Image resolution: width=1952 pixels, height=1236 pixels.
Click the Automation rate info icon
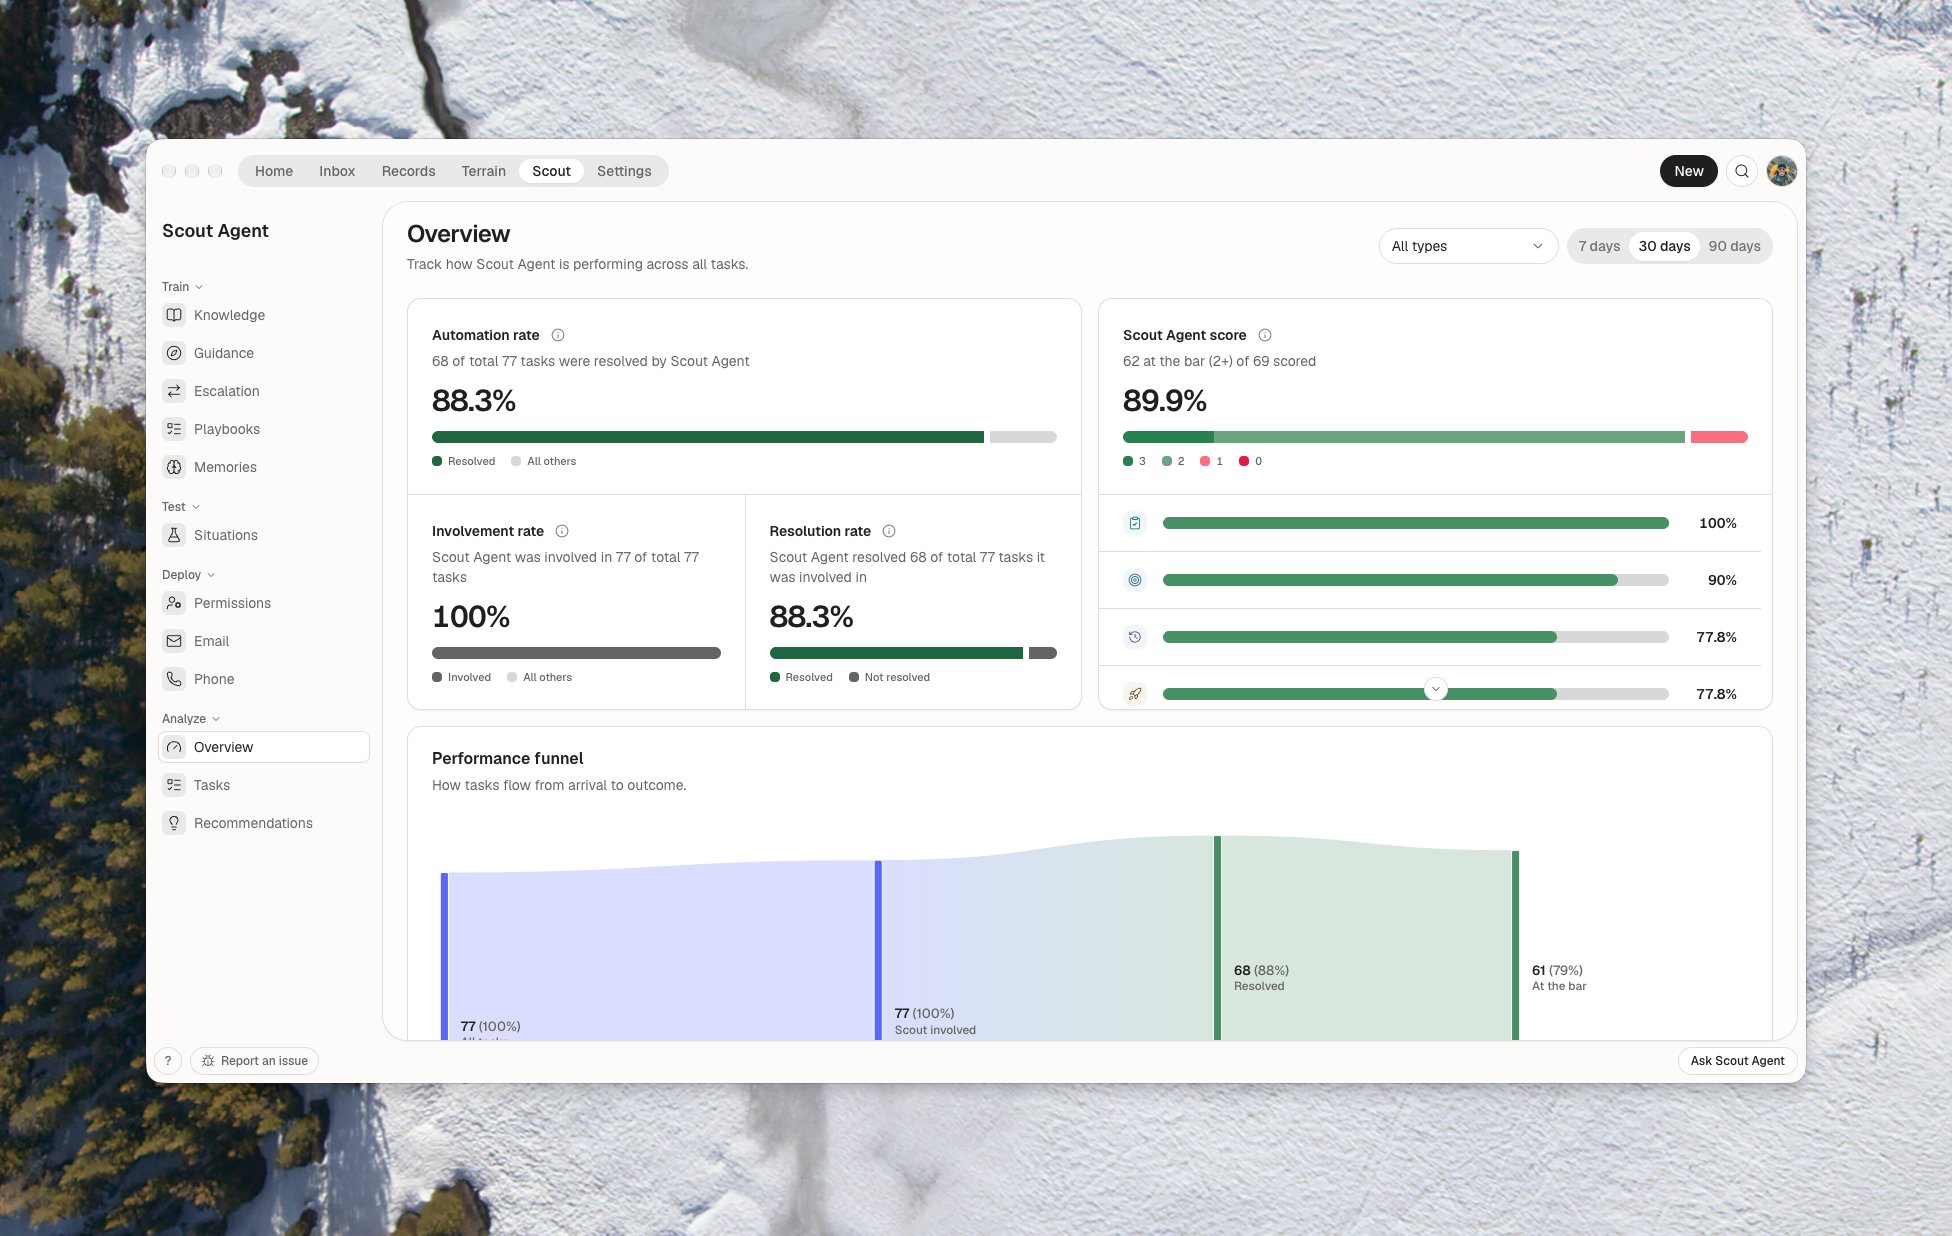coord(558,335)
